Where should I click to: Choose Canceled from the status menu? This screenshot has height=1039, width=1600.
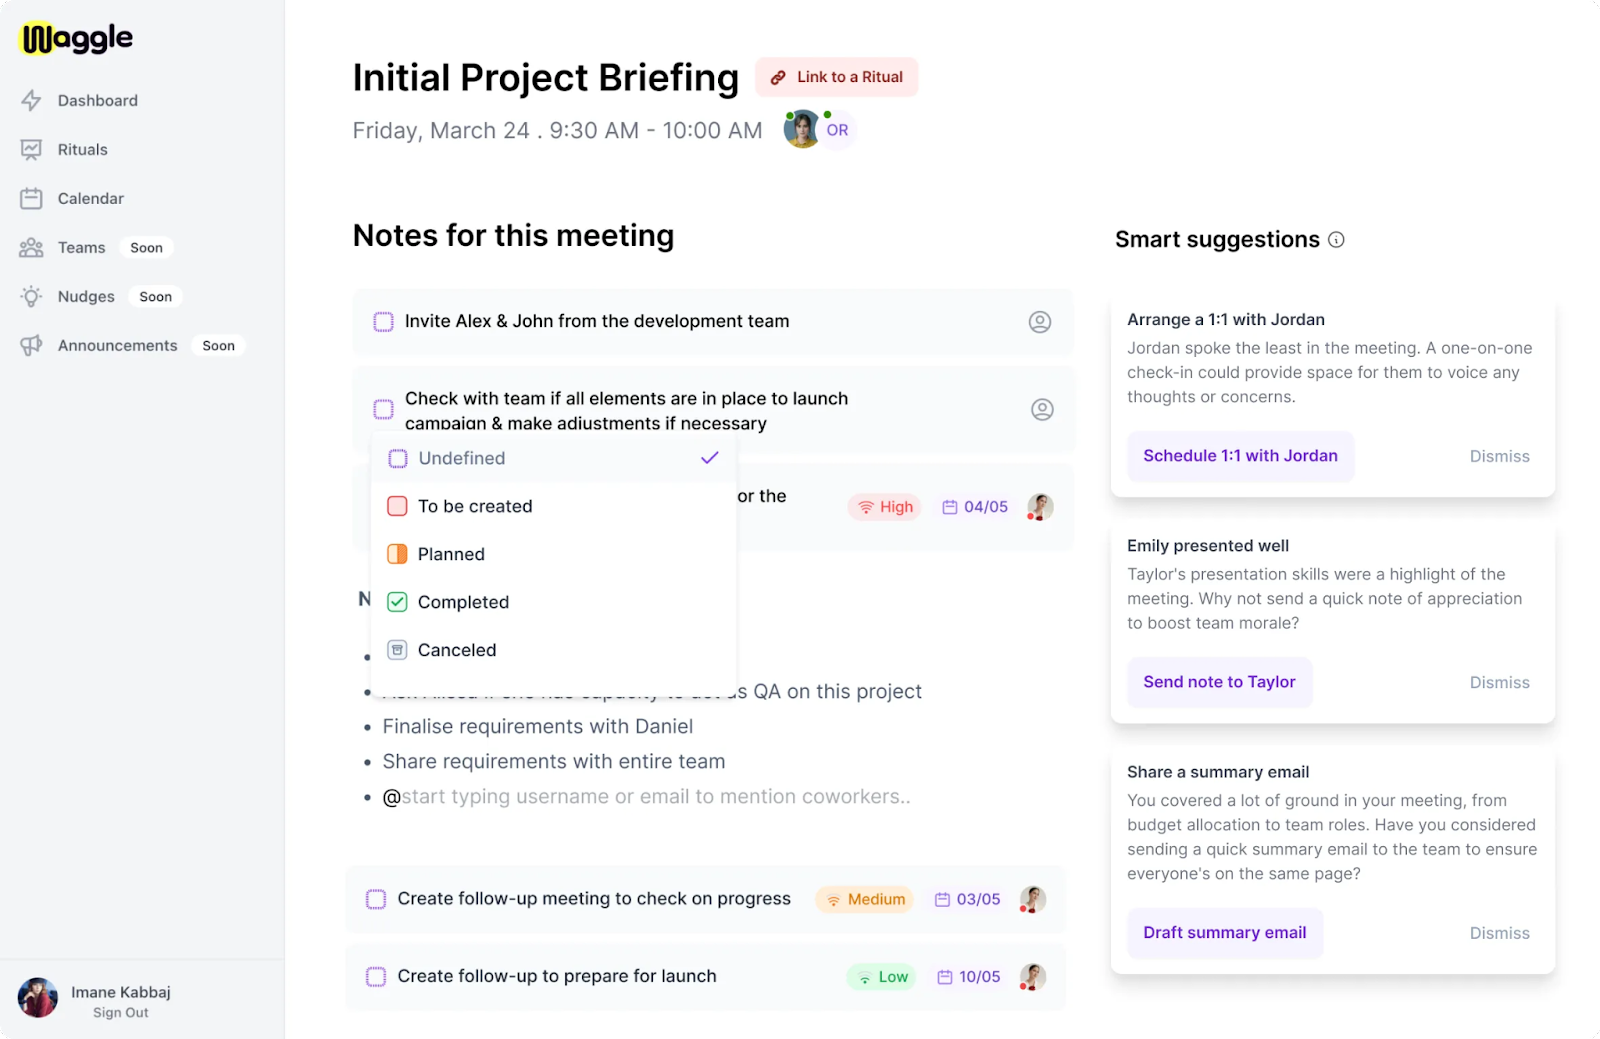pyautogui.click(x=456, y=650)
